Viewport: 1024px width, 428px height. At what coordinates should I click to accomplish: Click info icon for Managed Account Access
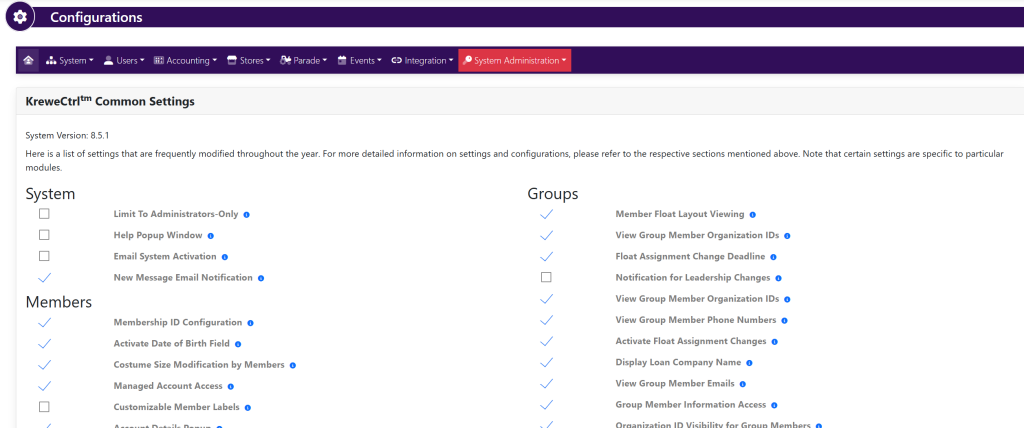231,386
